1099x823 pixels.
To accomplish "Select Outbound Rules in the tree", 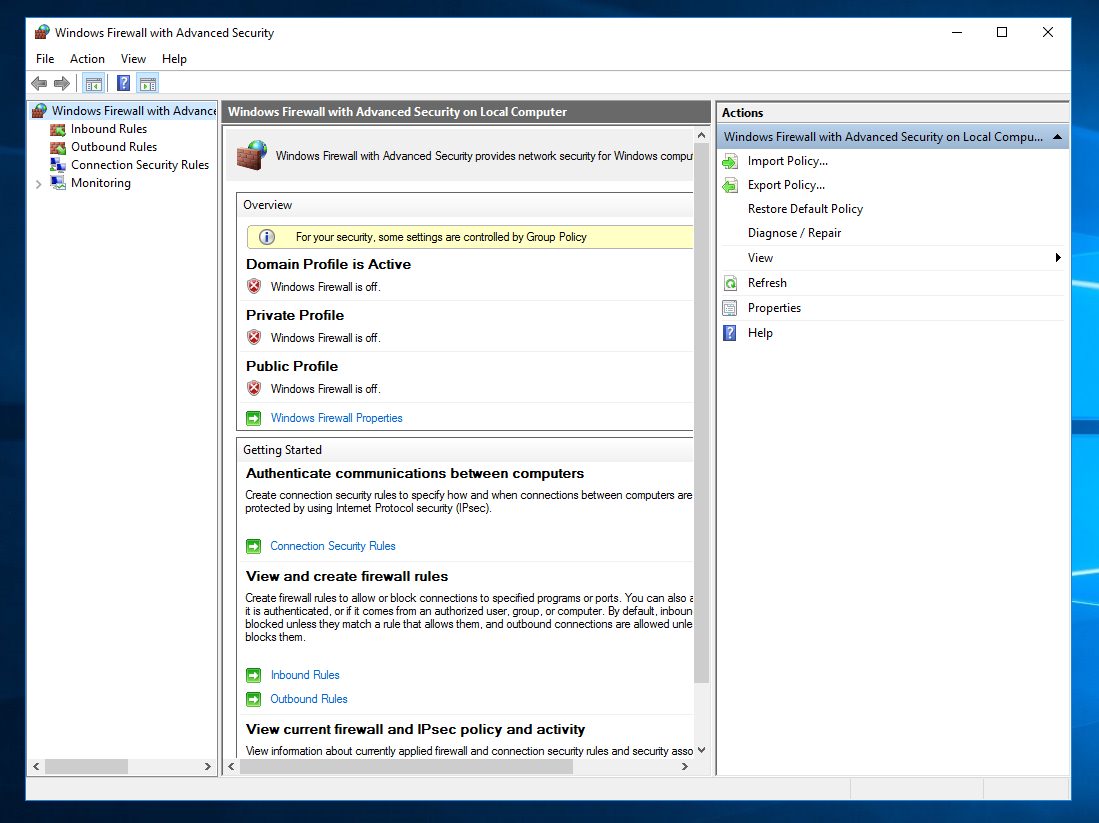I will (x=114, y=147).
